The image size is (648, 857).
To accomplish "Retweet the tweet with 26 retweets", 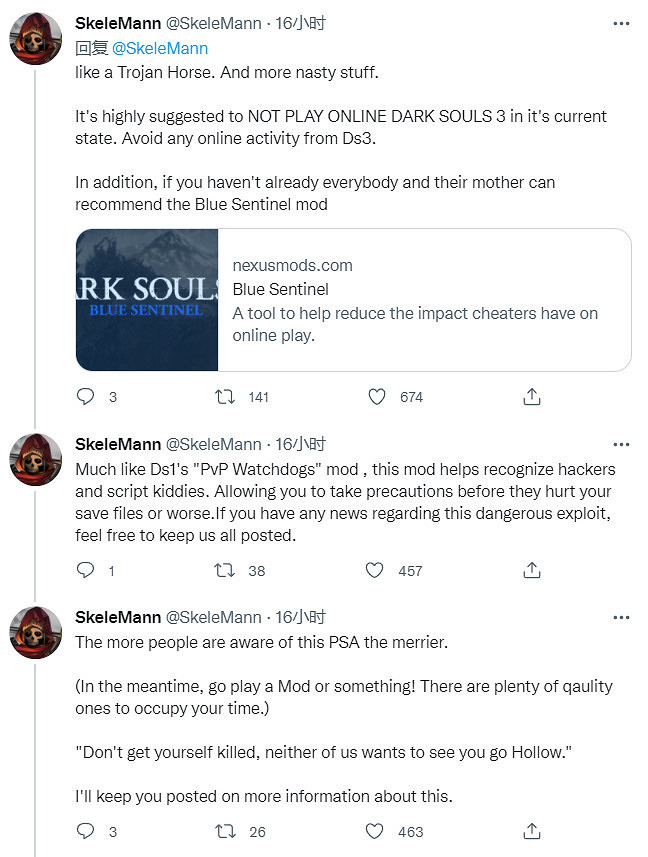I will tap(226, 831).
